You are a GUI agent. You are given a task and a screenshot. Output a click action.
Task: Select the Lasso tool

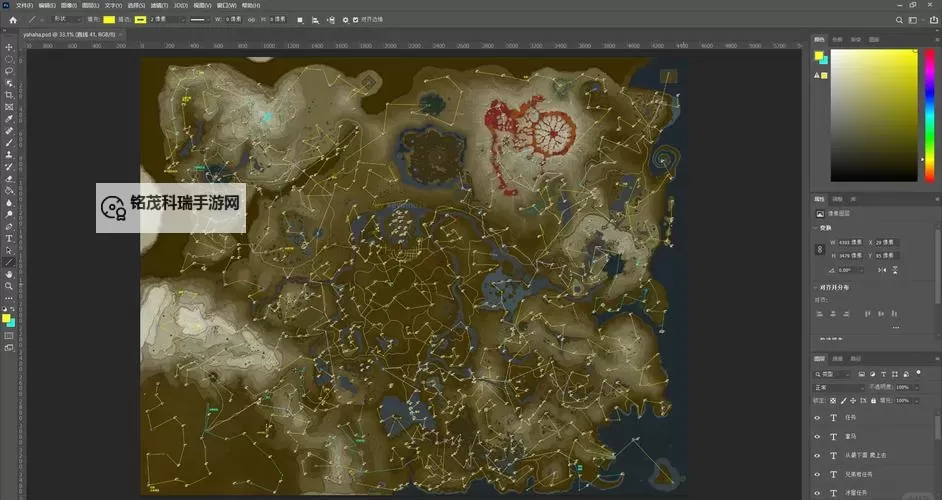pyautogui.click(x=9, y=71)
